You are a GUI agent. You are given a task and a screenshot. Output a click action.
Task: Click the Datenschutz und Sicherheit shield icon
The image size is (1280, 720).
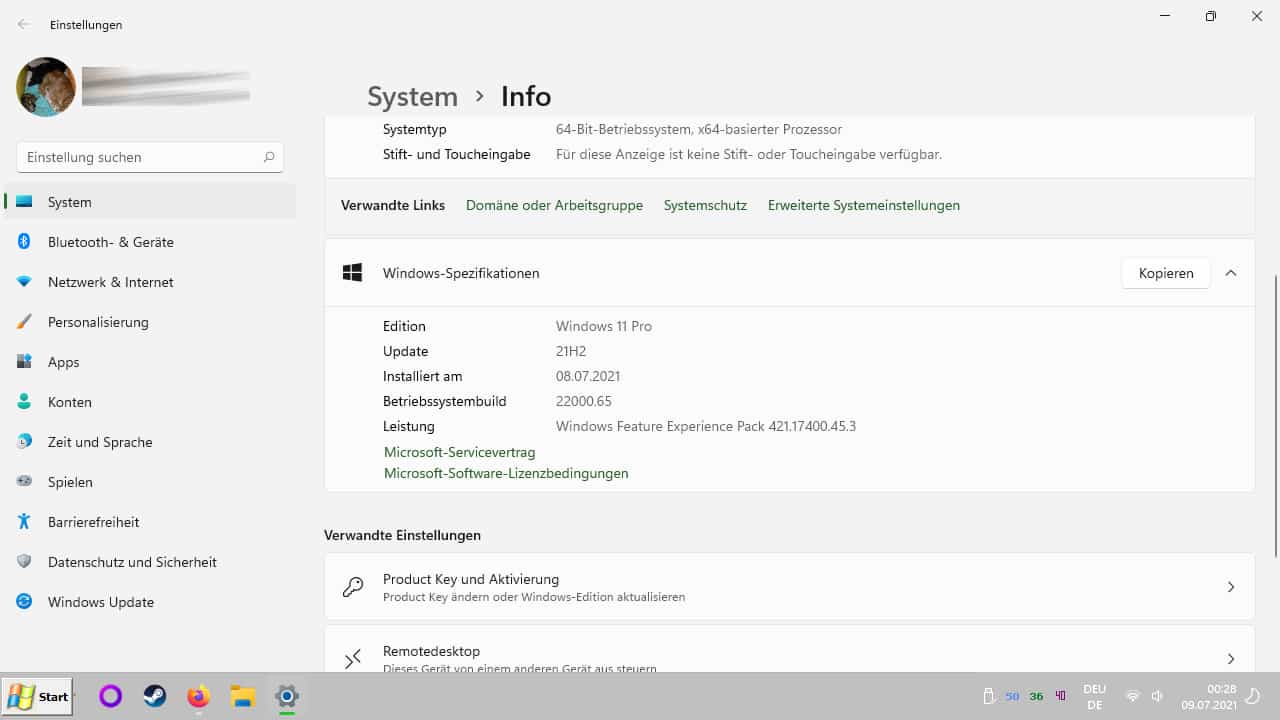25,562
